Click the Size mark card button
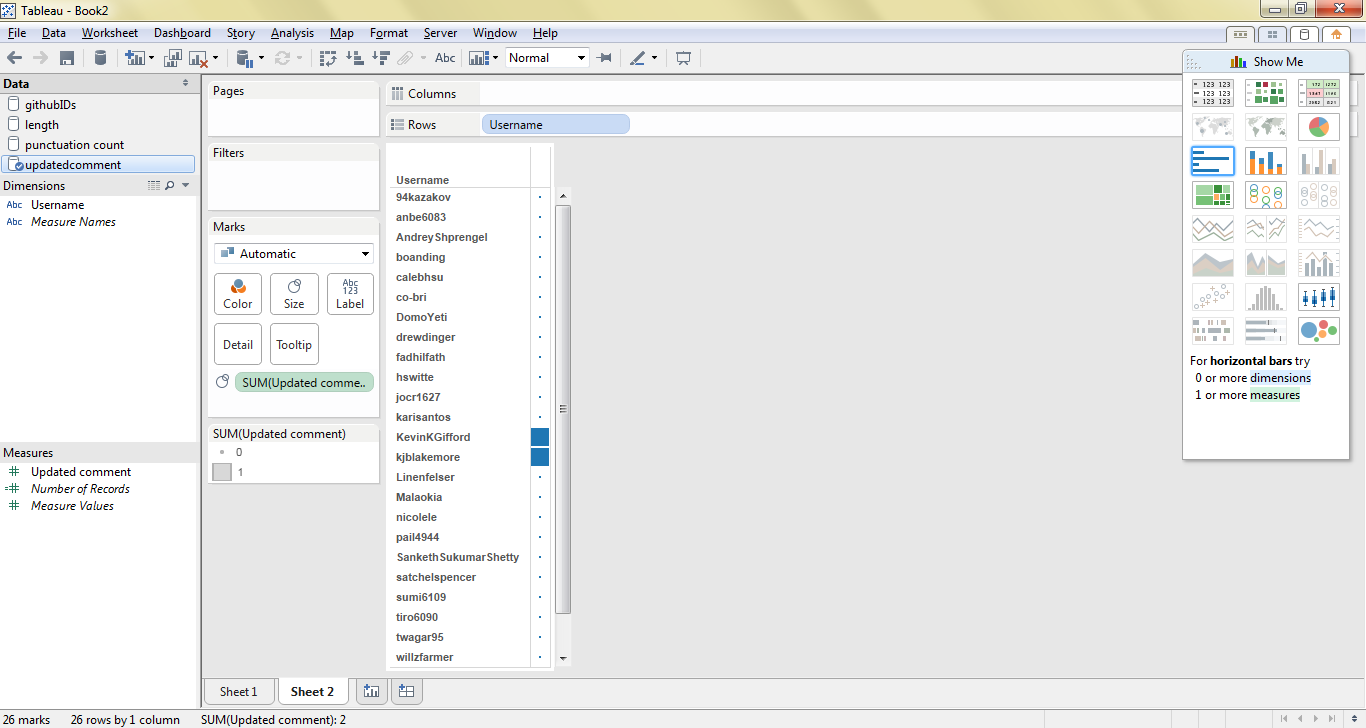 click(x=294, y=294)
